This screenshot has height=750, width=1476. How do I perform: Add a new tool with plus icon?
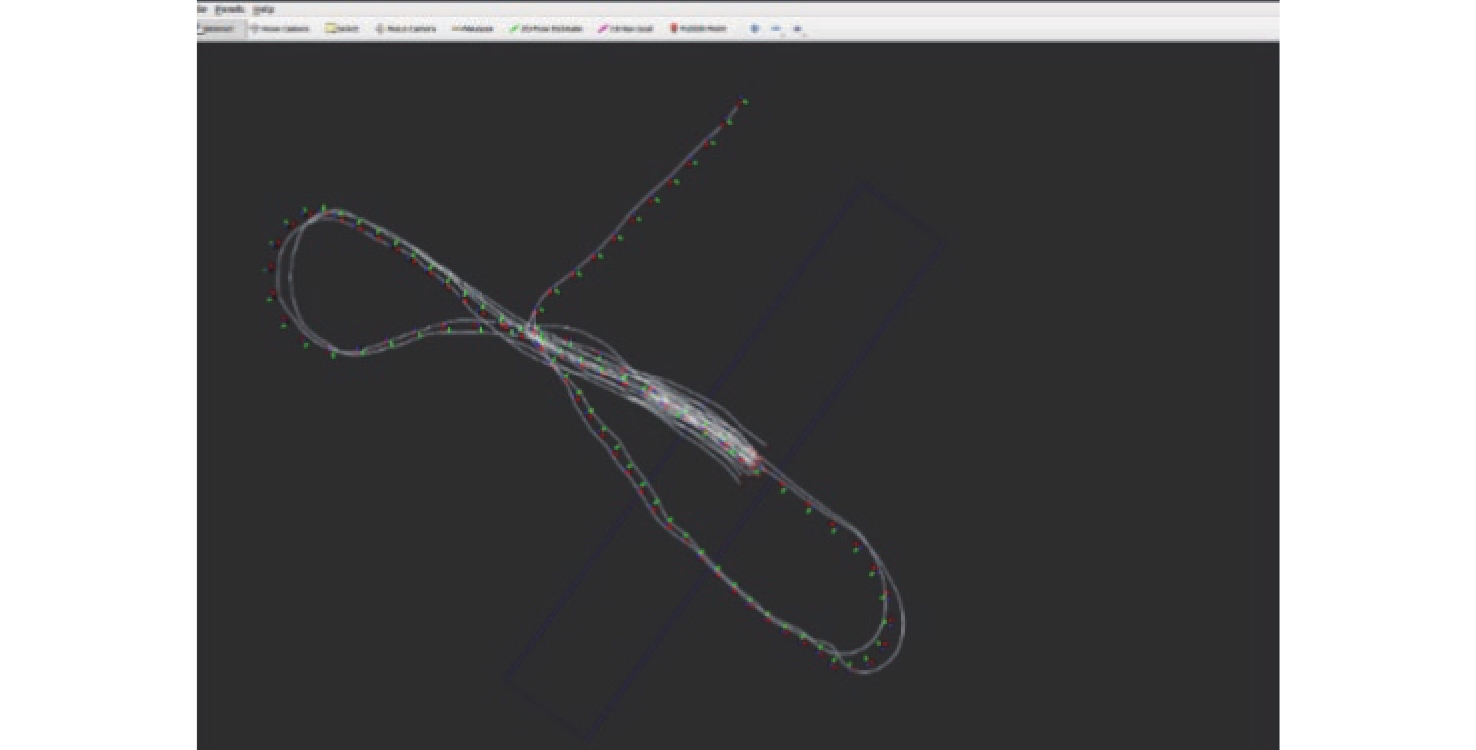755,29
